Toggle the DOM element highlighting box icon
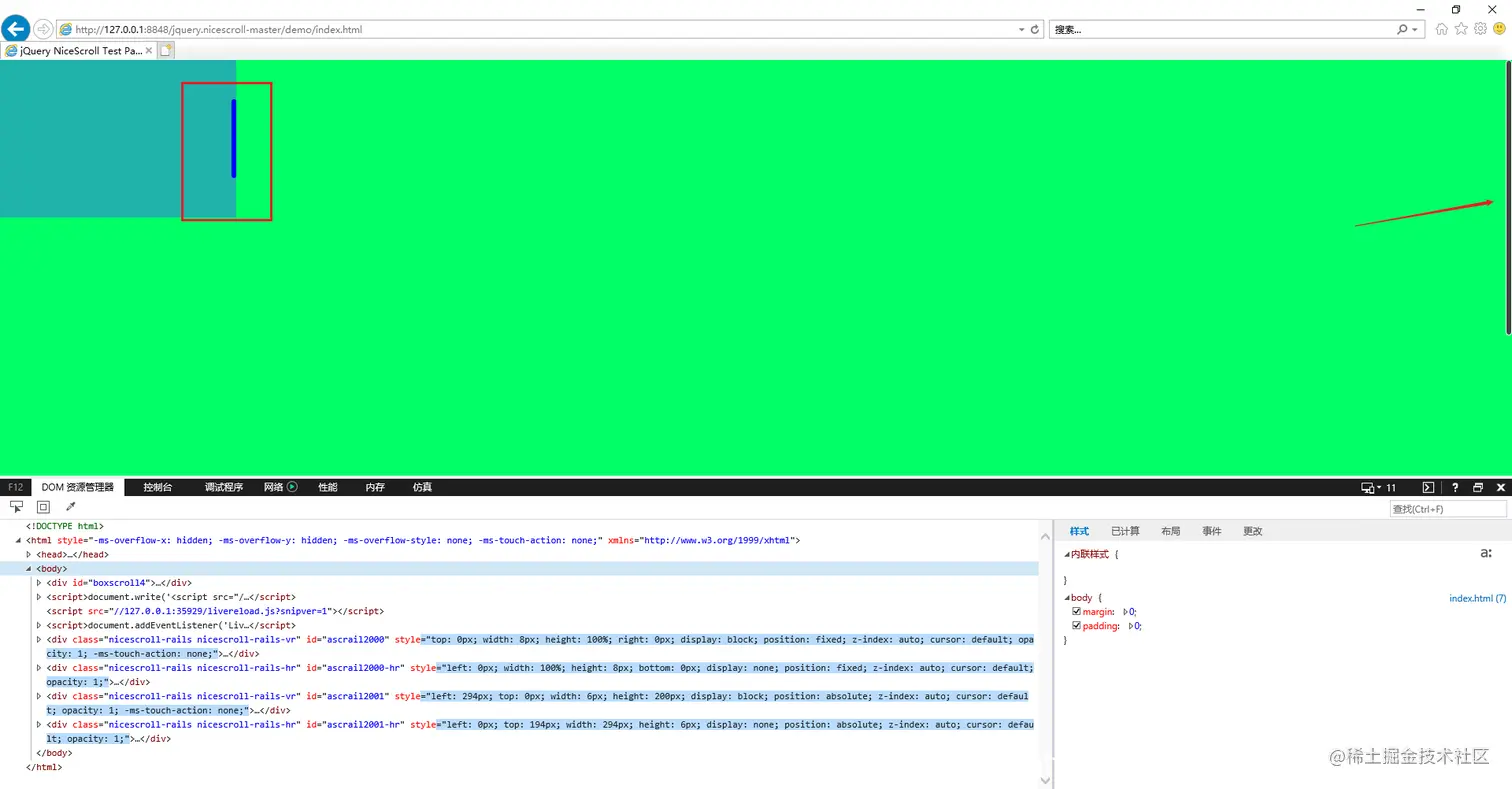This screenshot has width=1512, height=789. 43,507
